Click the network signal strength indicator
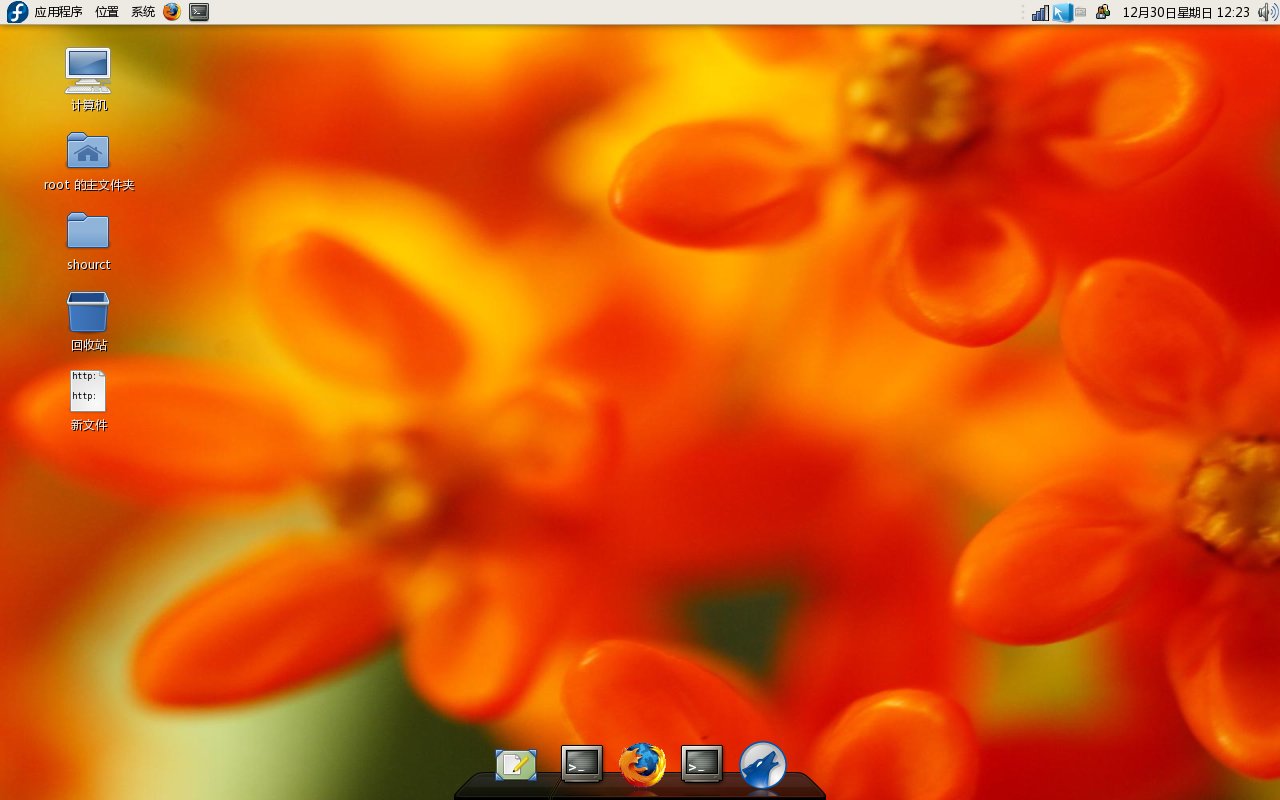The width and height of the screenshot is (1280, 800). 1039,12
